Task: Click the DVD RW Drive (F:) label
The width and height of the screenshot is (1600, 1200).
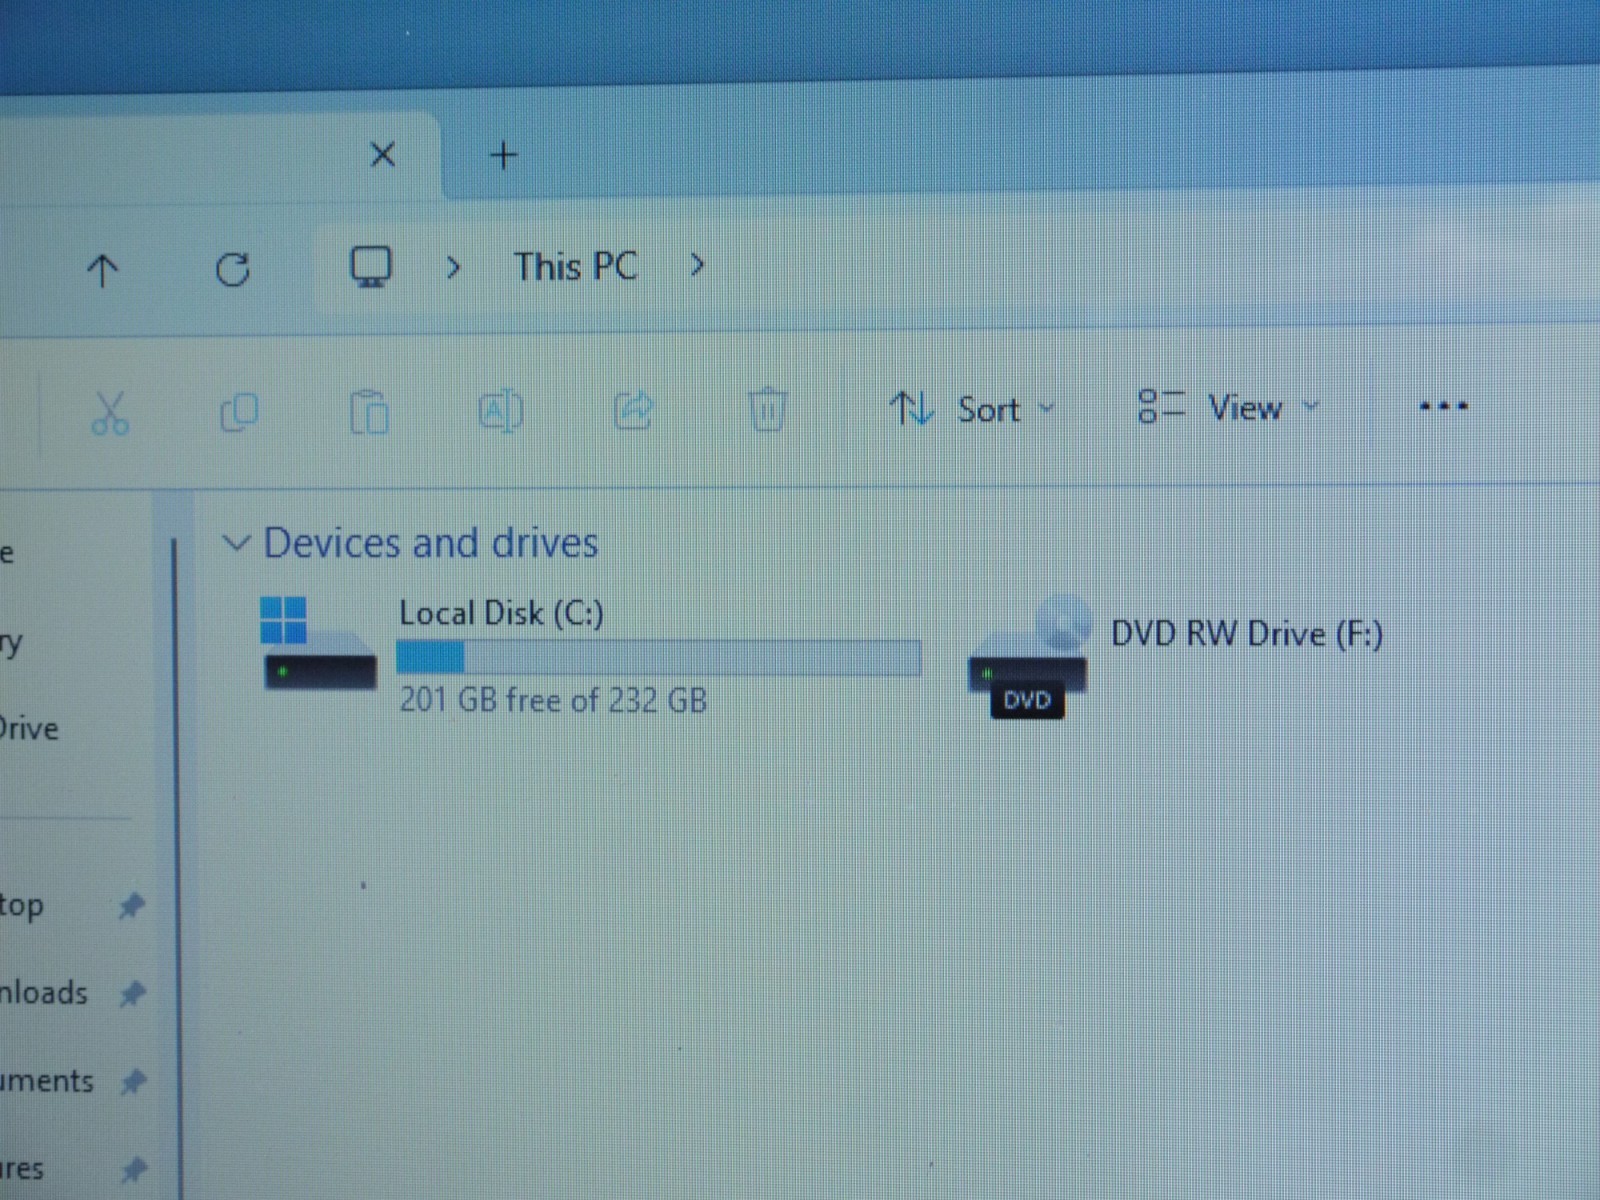Action: tap(1247, 634)
